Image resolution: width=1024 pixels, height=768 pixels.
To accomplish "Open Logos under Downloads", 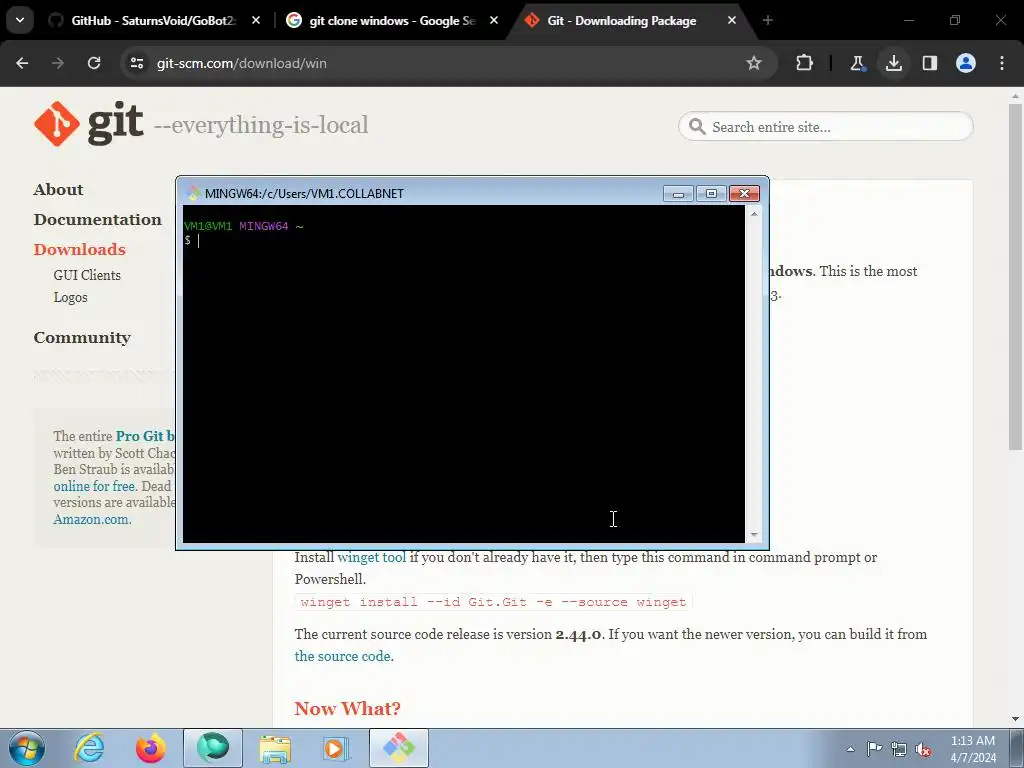I will click(x=70, y=297).
